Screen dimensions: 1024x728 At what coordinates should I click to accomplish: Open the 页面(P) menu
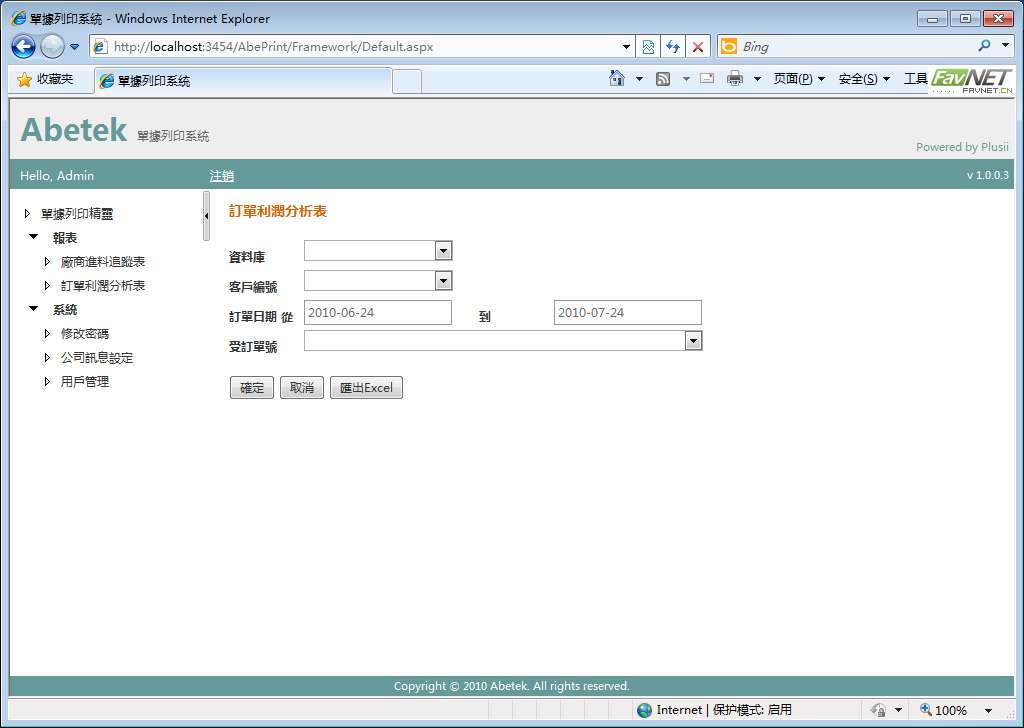pos(799,79)
